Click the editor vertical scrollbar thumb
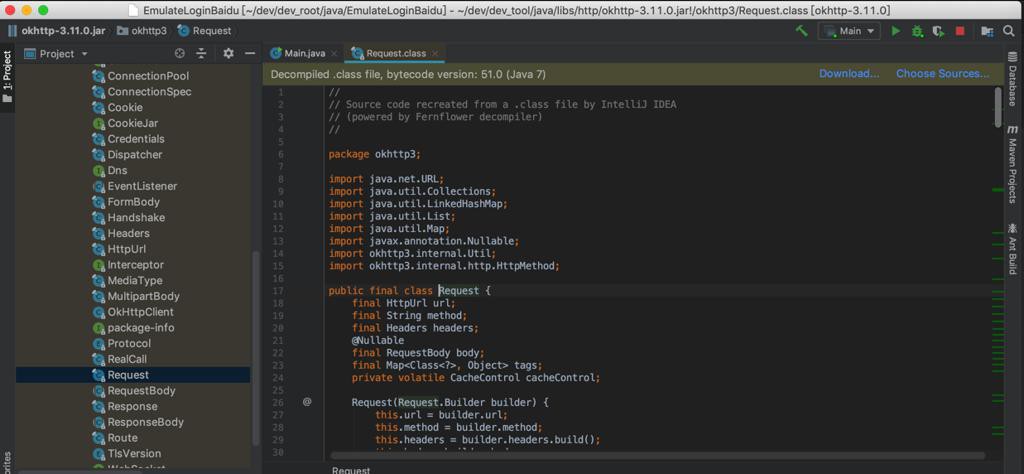 click(997, 107)
